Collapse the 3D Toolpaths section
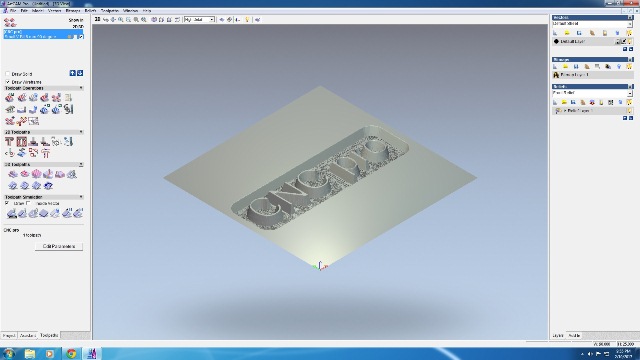640x360 pixels. pyautogui.click(x=81, y=164)
